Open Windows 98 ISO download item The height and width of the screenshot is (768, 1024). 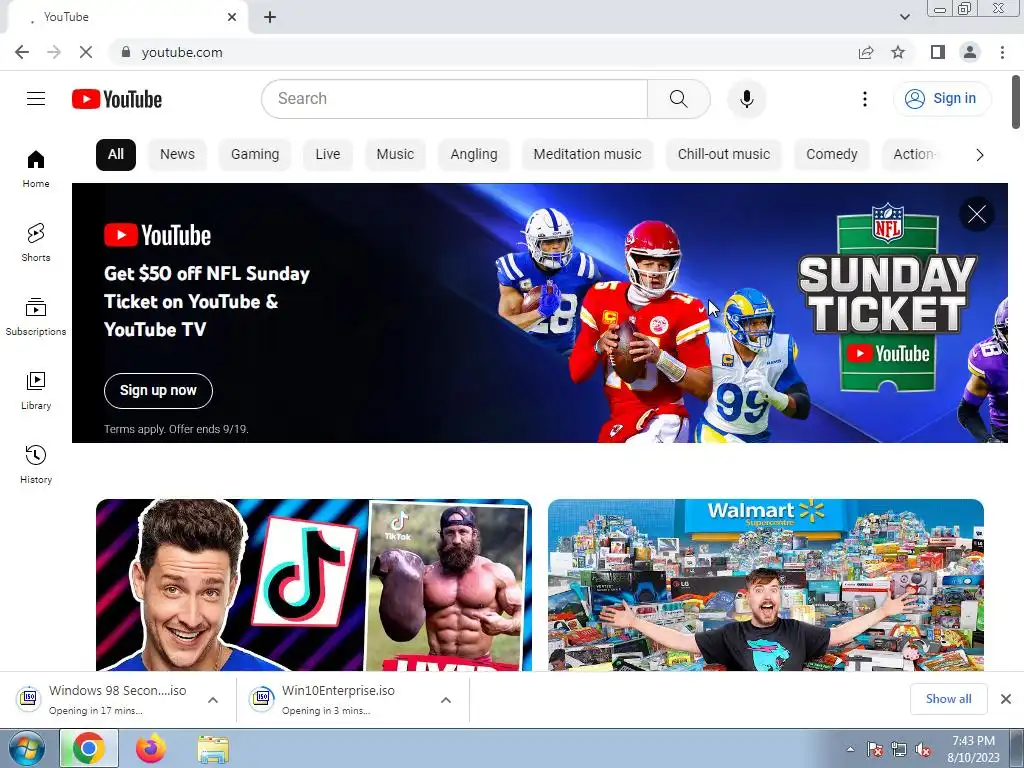[118, 699]
